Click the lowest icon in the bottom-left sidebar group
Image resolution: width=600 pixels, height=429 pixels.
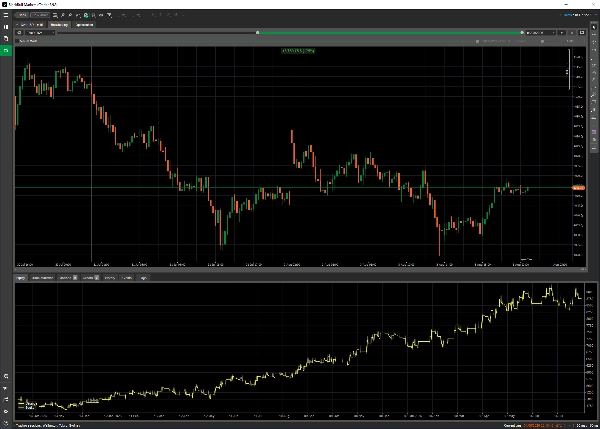click(x=6, y=423)
